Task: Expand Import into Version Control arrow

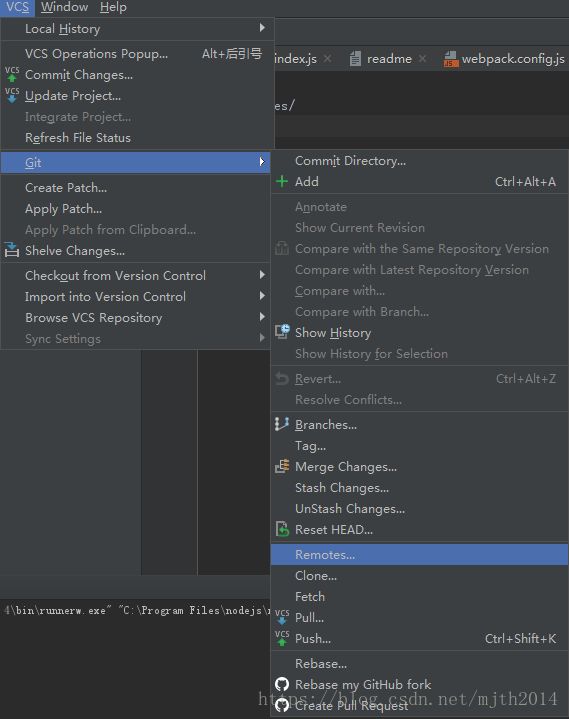Action: [x=262, y=296]
